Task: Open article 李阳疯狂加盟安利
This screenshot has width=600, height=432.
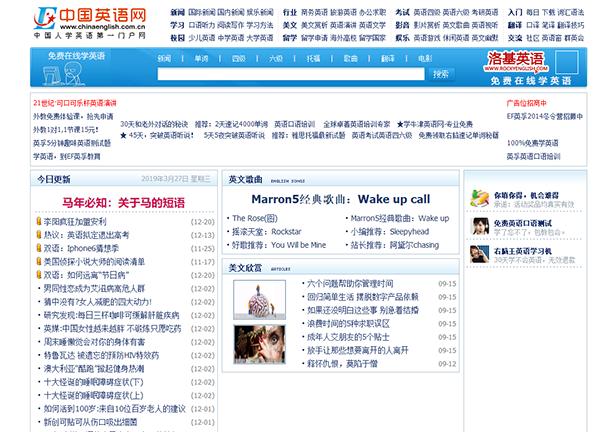Action: 75,222
